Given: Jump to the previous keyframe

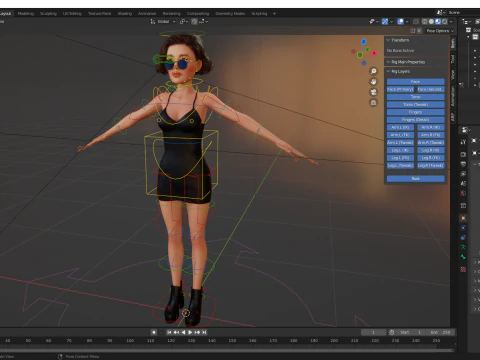Looking at the screenshot, I should pyautogui.click(x=176, y=332).
